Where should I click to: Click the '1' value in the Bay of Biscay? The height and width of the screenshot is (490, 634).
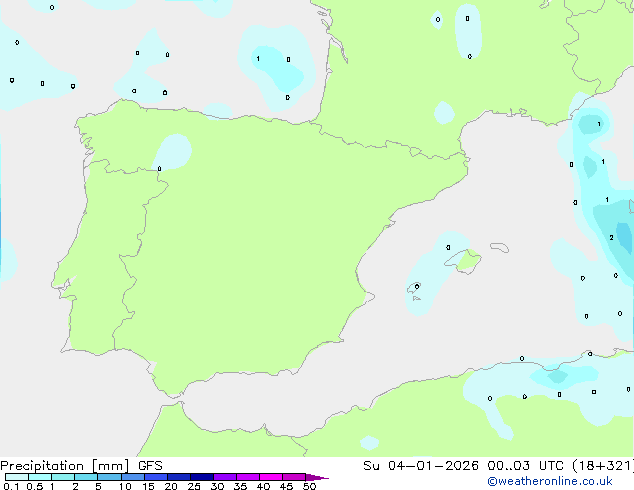tap(258, 59)
